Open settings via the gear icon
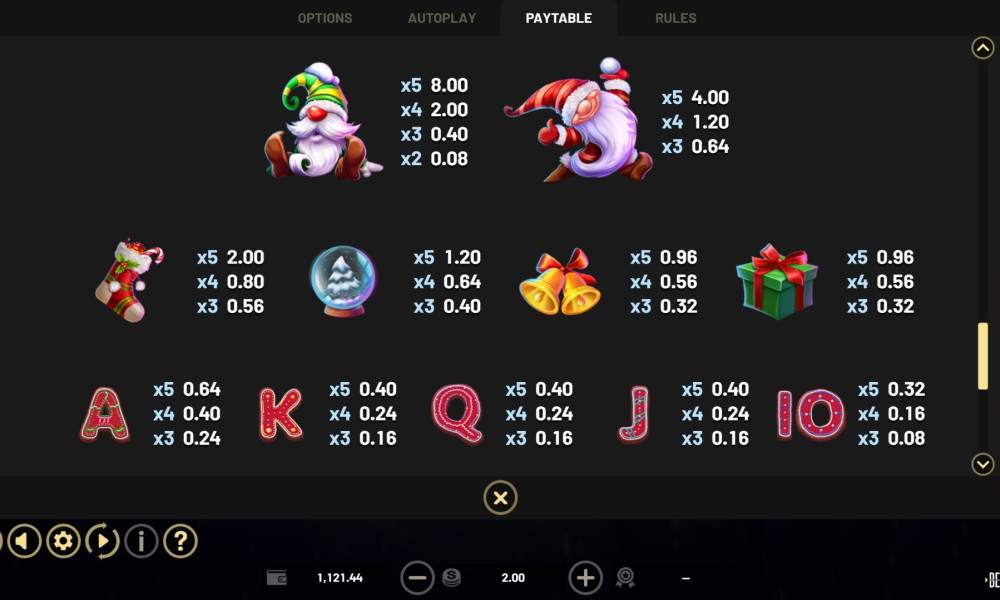This screenshot has height=600, width=1000. pos(63,541)
